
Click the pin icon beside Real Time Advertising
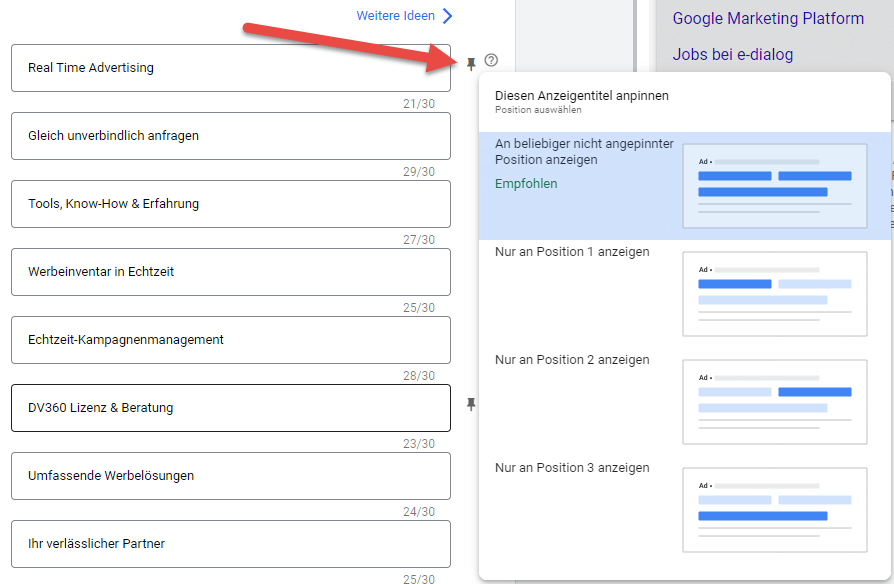(471, 60)
